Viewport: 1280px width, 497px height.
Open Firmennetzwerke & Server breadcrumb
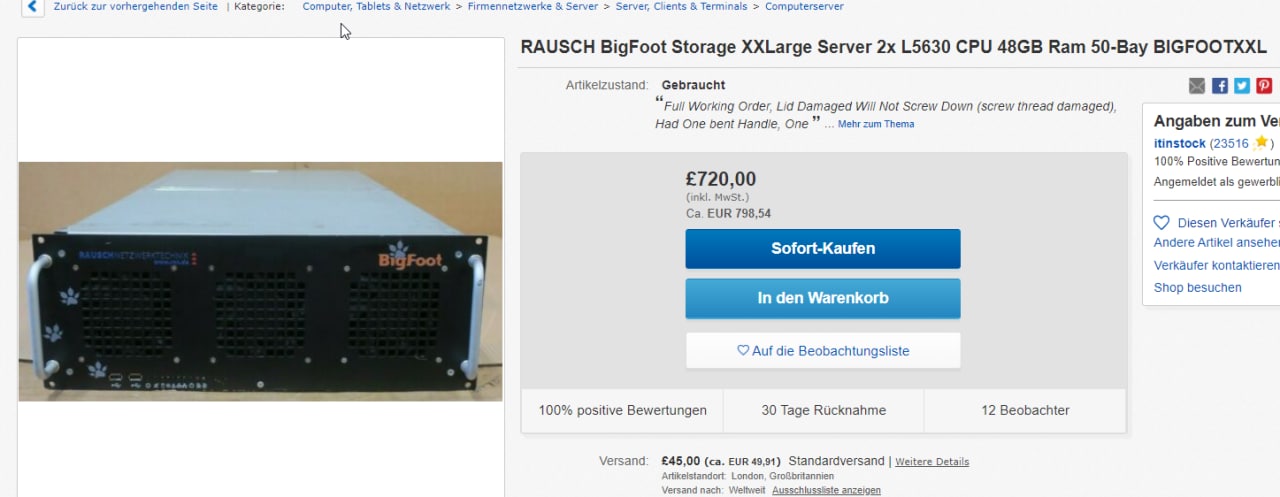(533, 6)
